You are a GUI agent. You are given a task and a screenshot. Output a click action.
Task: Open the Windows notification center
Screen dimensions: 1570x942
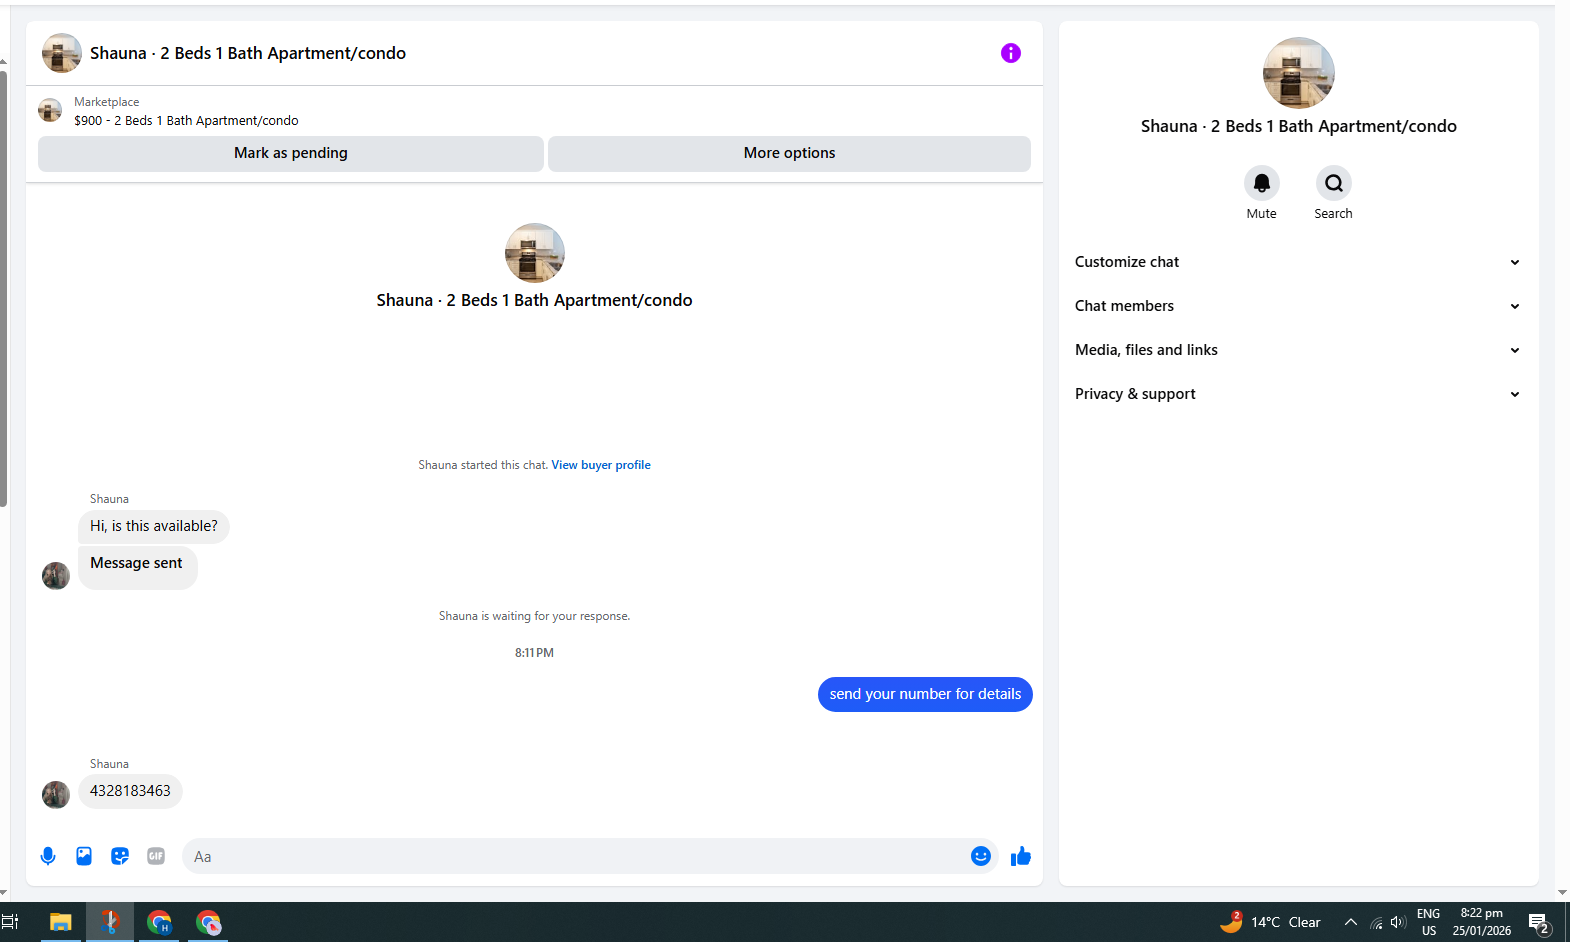pos(1539,923)
